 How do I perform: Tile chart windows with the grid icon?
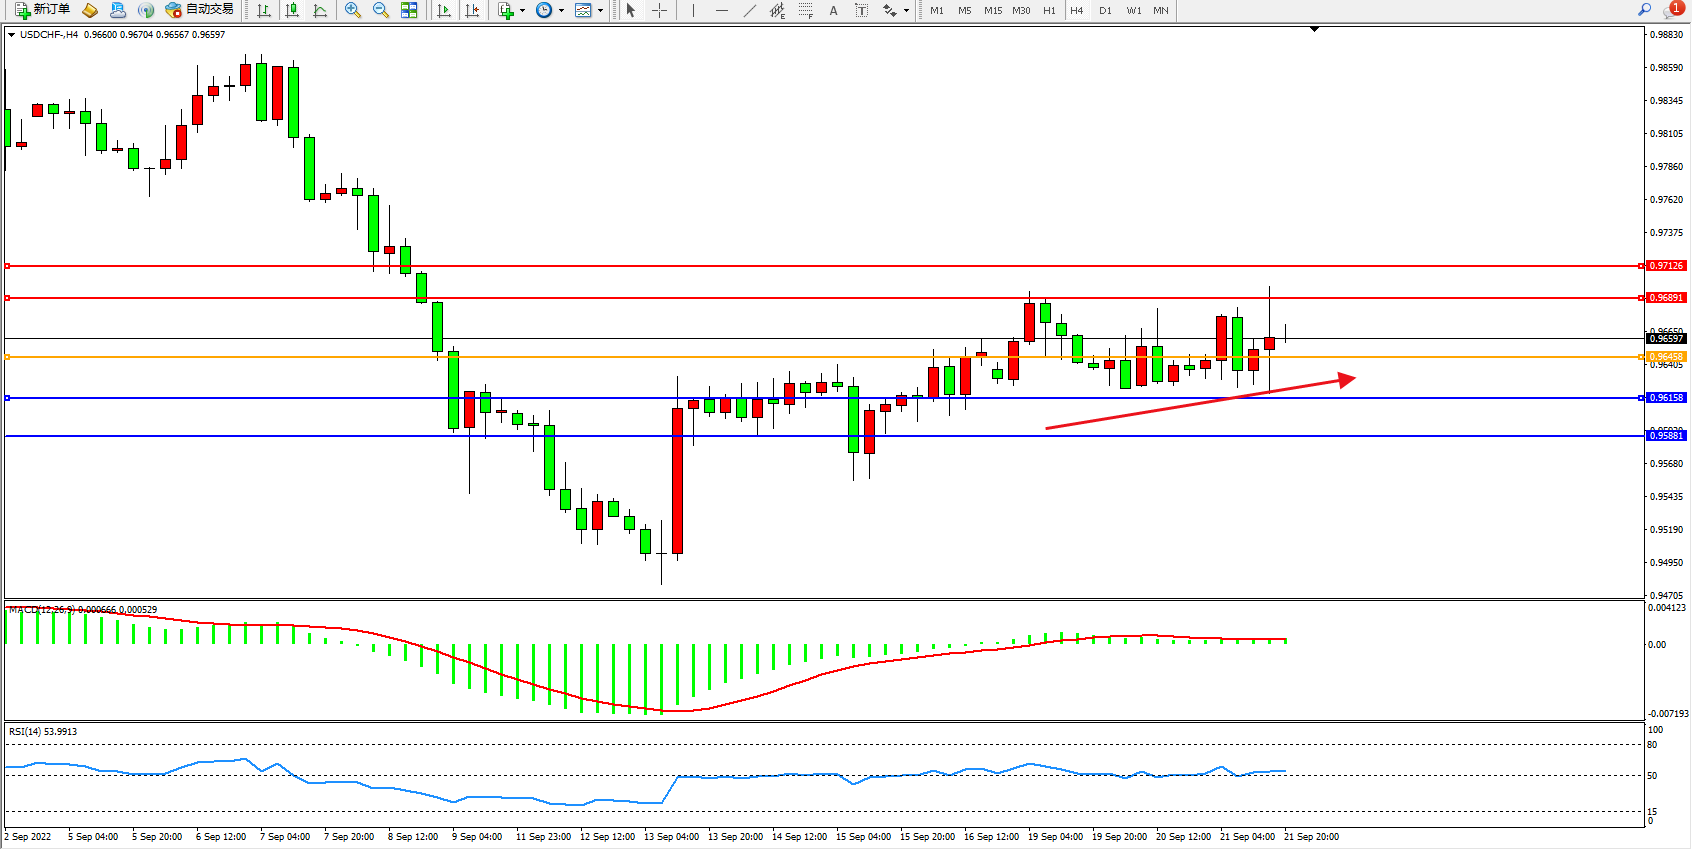click(409, 10)
